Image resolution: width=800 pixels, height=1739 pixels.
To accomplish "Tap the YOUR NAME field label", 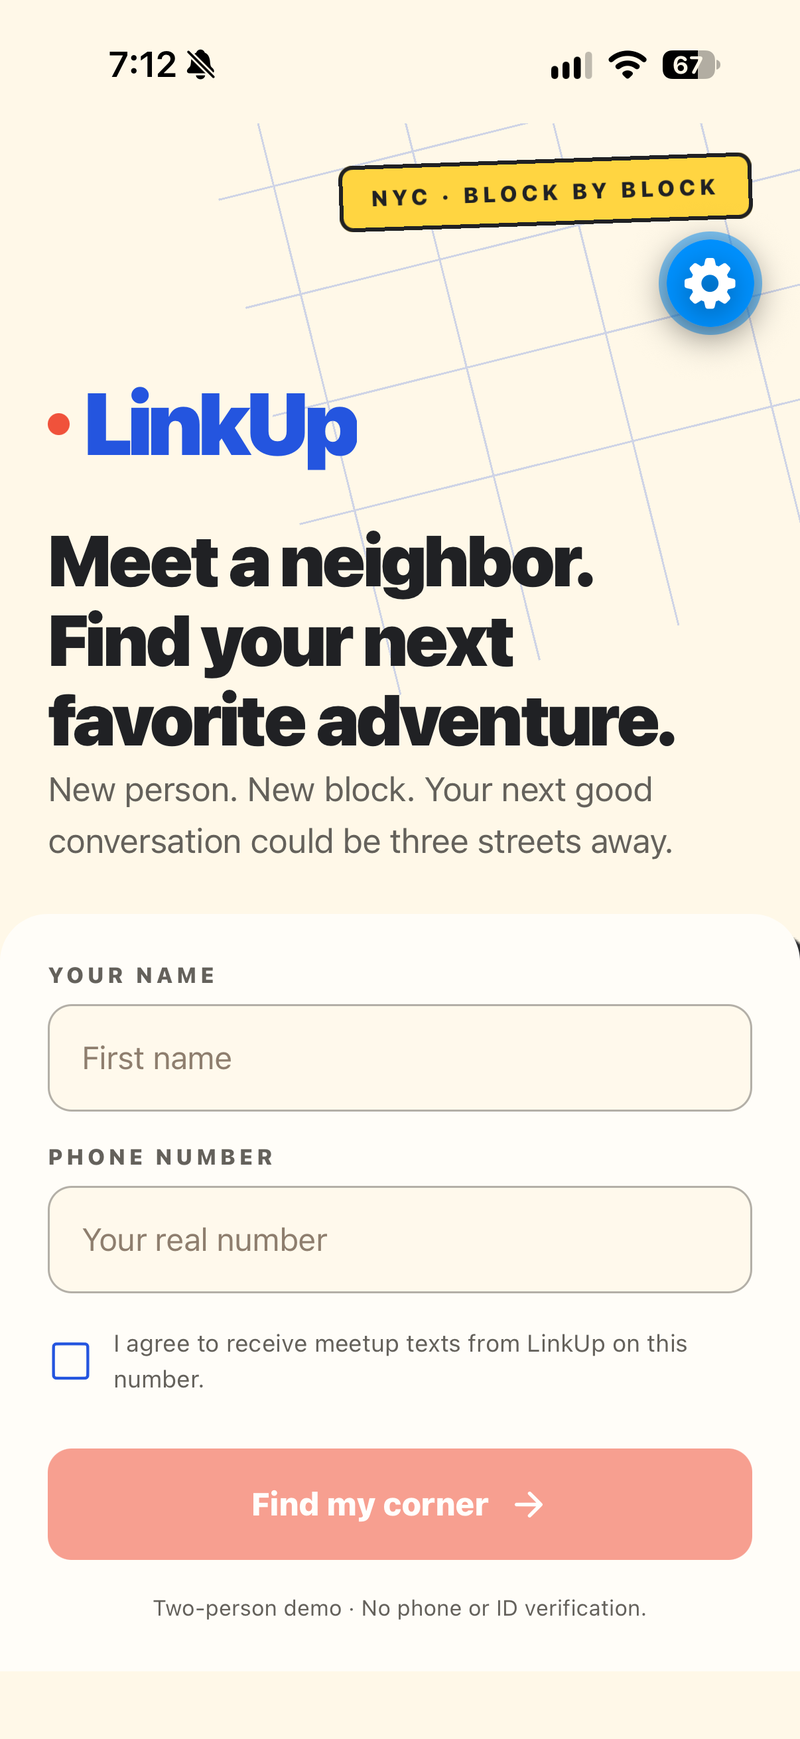I will [132, 975].
